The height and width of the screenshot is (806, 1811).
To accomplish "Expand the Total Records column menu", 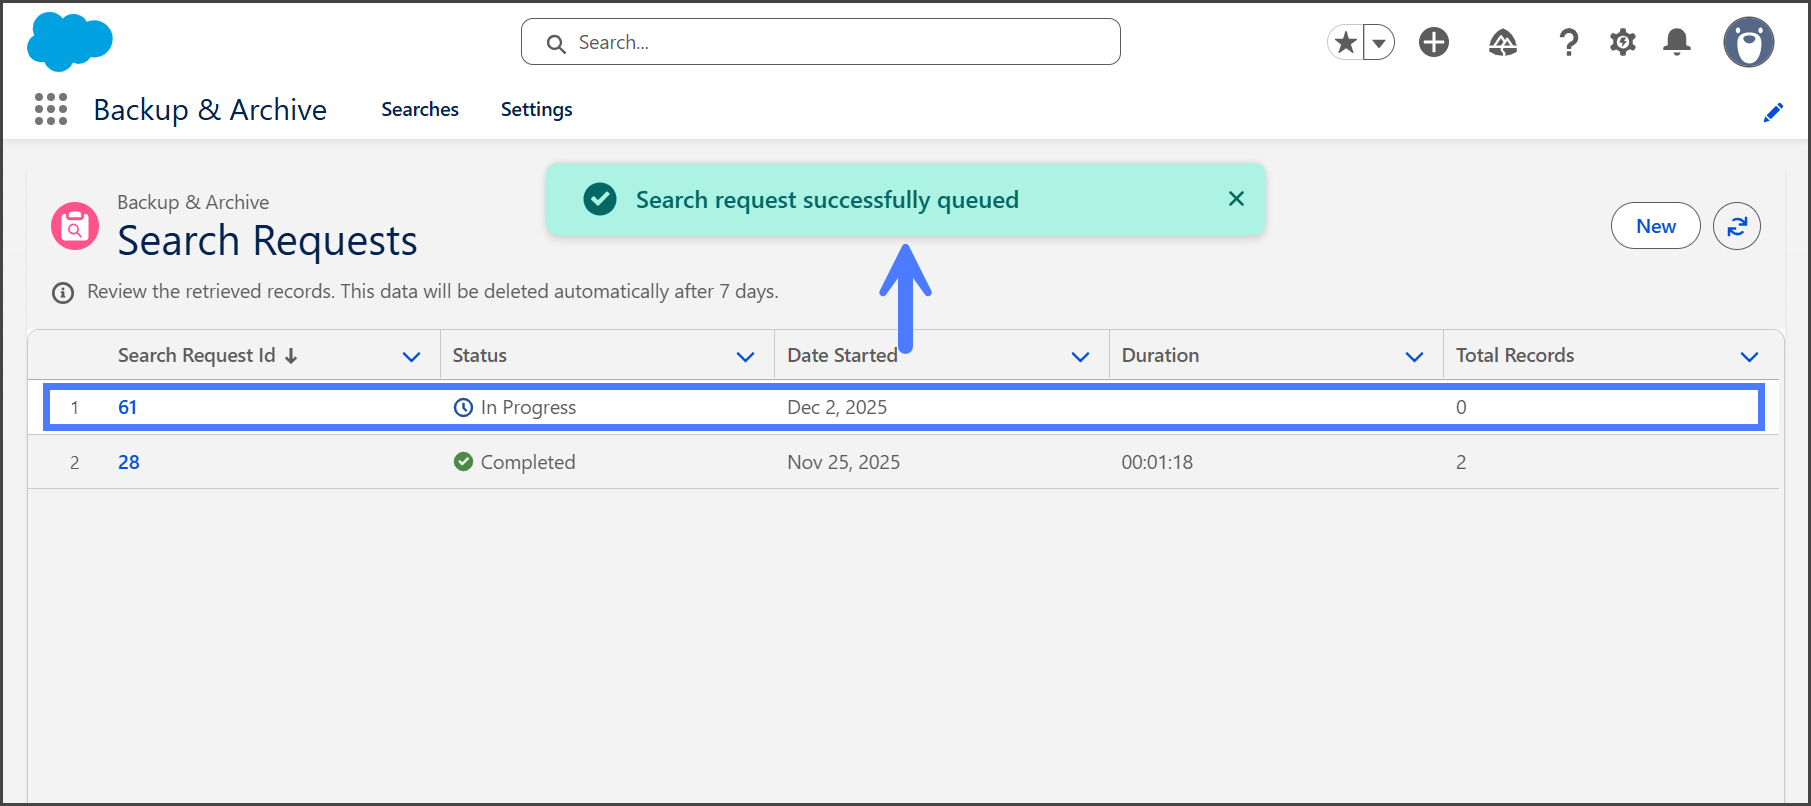I will point(1749,357).
